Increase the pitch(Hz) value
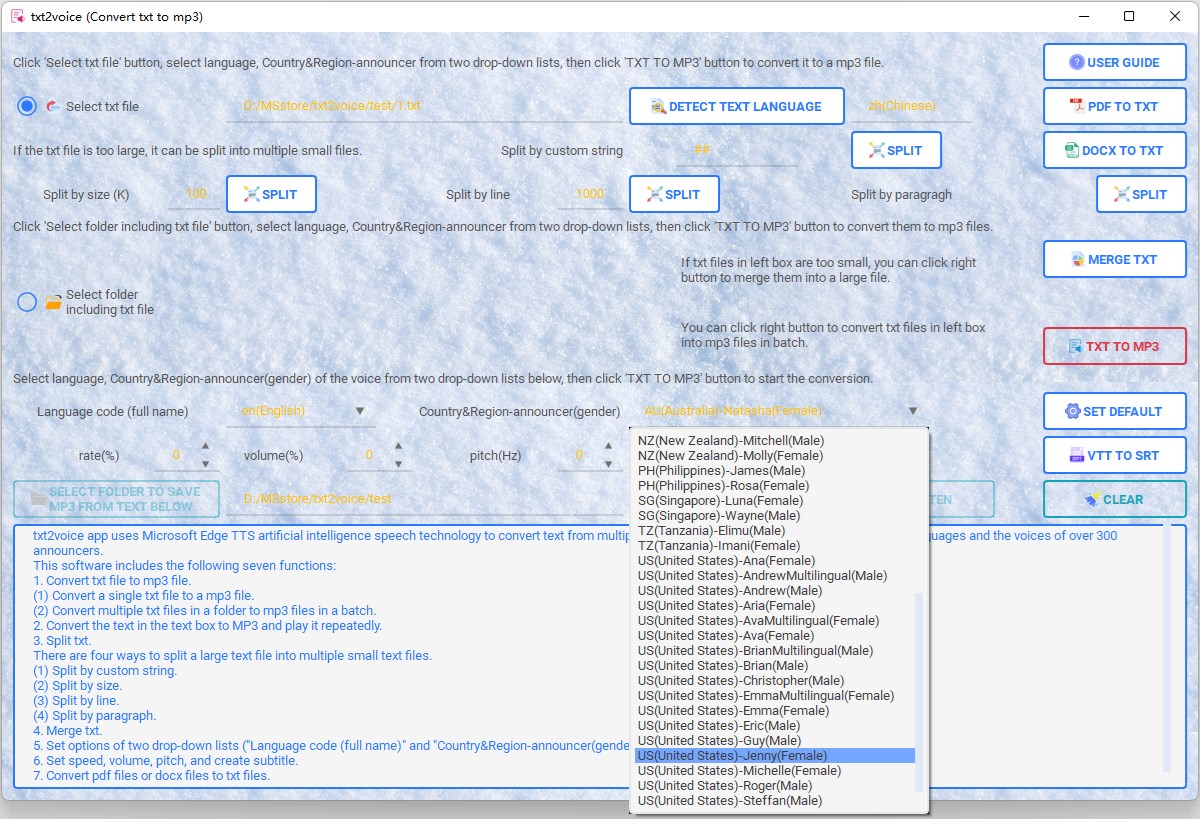This screenshot has height=819, width=1200. coord(607,447)
